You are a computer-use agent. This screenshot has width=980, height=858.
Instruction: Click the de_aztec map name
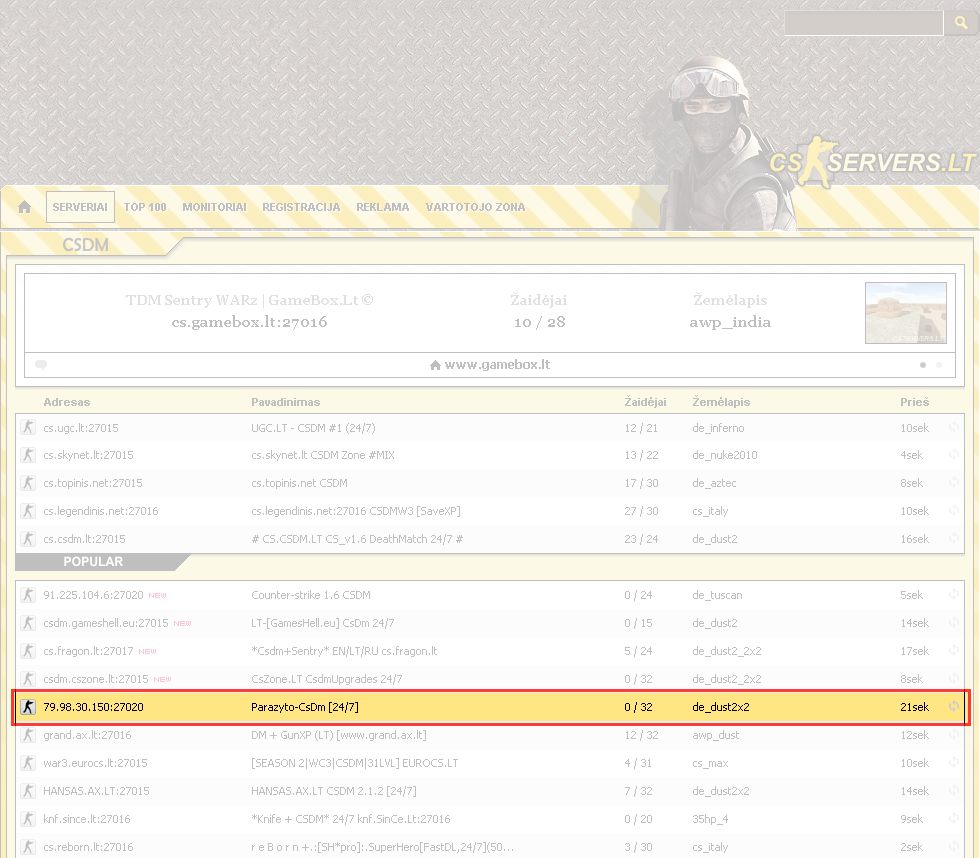pyautogui.click(x=714, y=483)
